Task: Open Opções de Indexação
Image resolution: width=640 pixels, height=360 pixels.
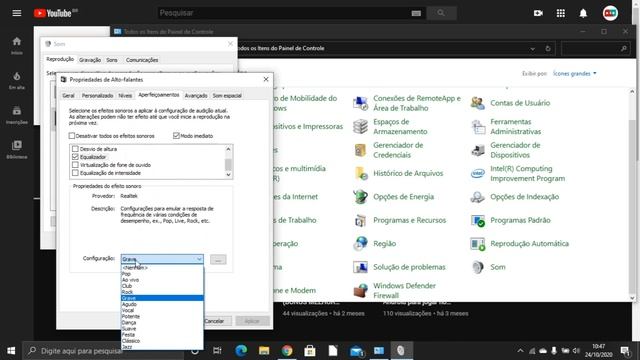Action: [x=515, y=197]
